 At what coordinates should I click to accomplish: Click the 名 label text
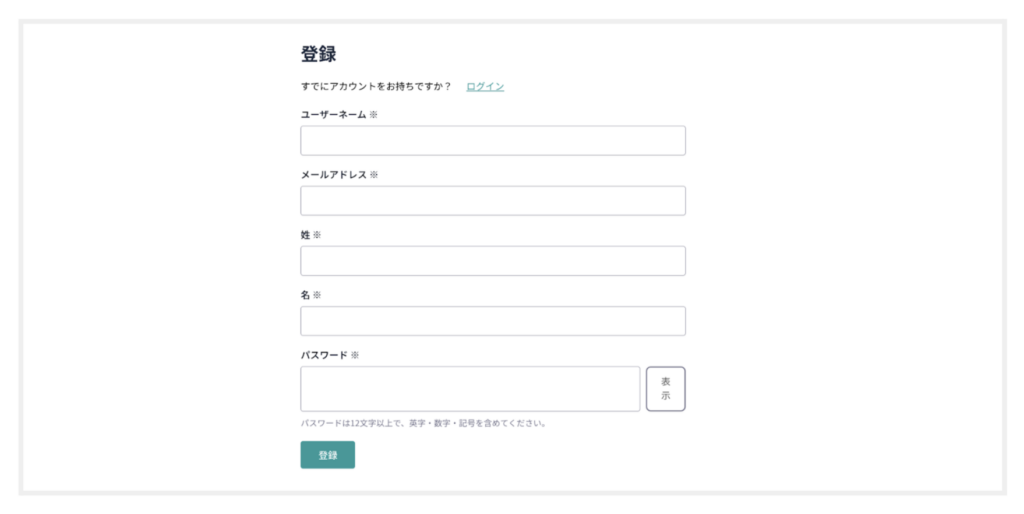tap(305, 295)
